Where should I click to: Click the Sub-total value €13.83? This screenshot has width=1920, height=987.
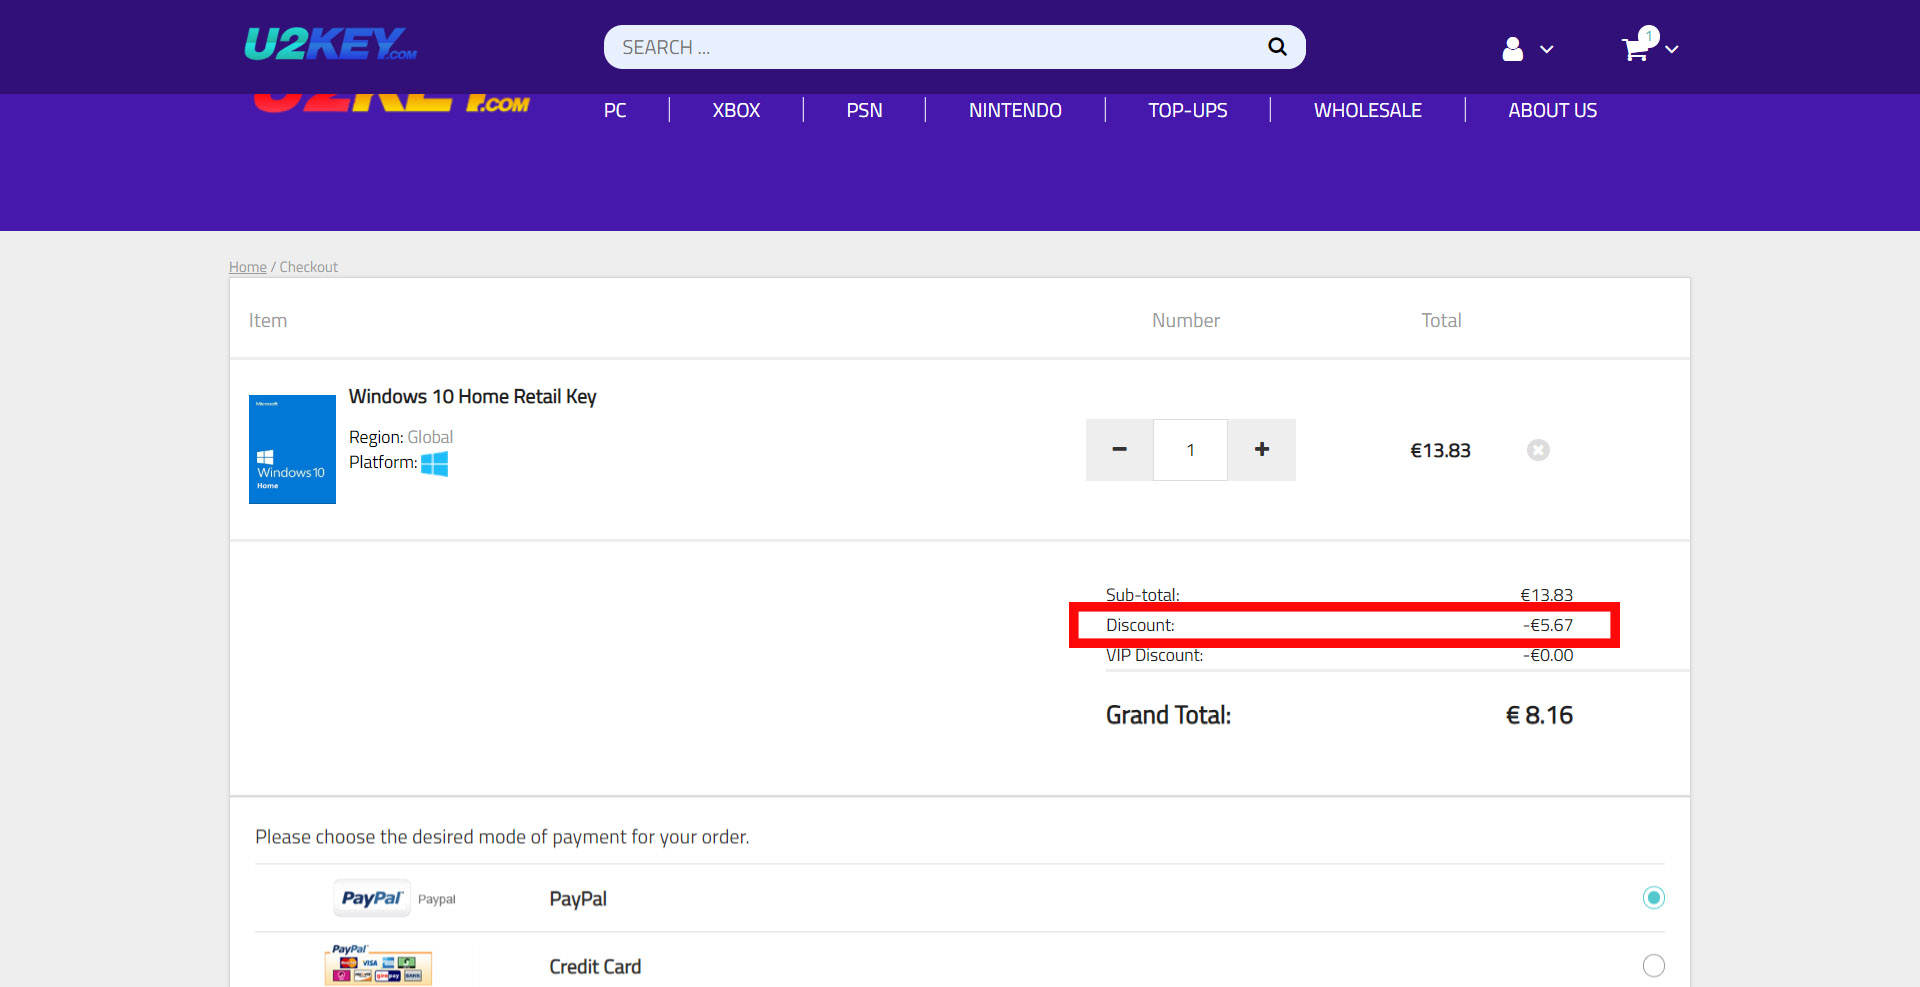tap(1547, 595)
